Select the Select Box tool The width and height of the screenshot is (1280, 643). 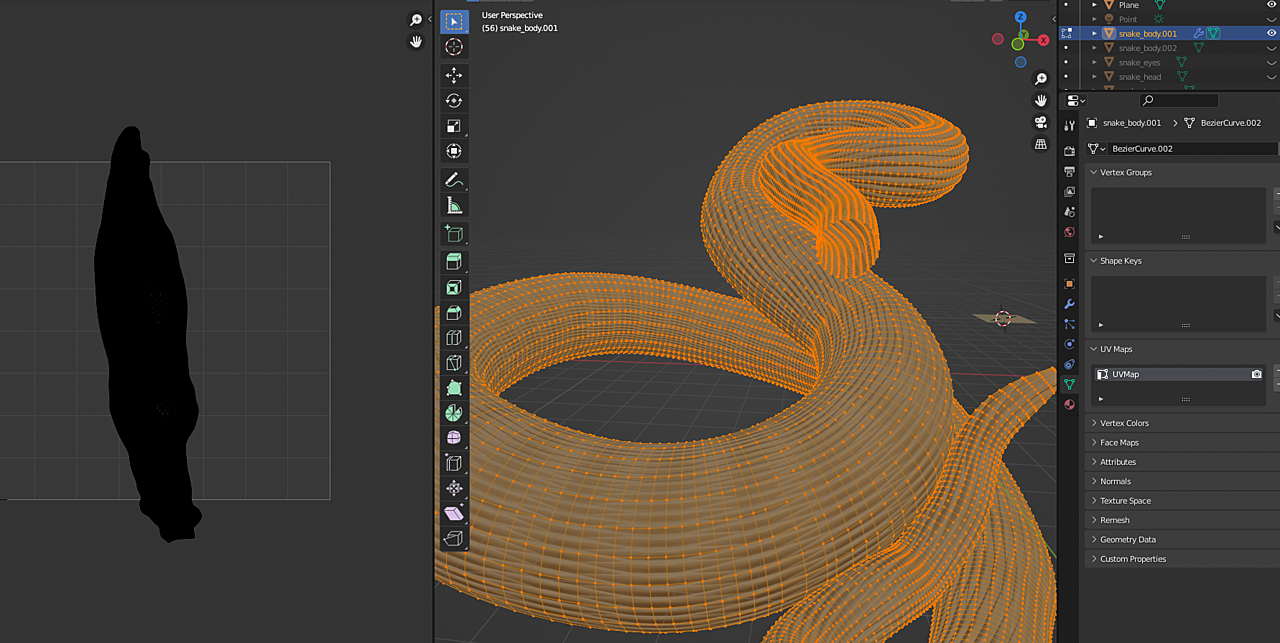454,22
